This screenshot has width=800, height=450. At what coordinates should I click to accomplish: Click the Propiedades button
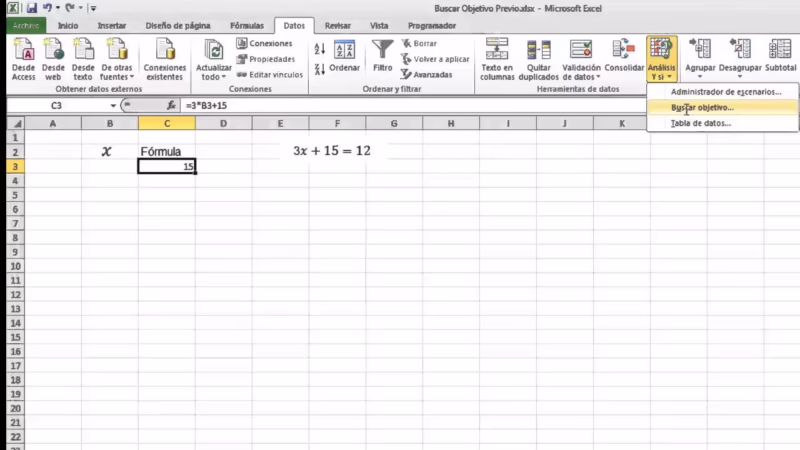(x=266, y=59)
